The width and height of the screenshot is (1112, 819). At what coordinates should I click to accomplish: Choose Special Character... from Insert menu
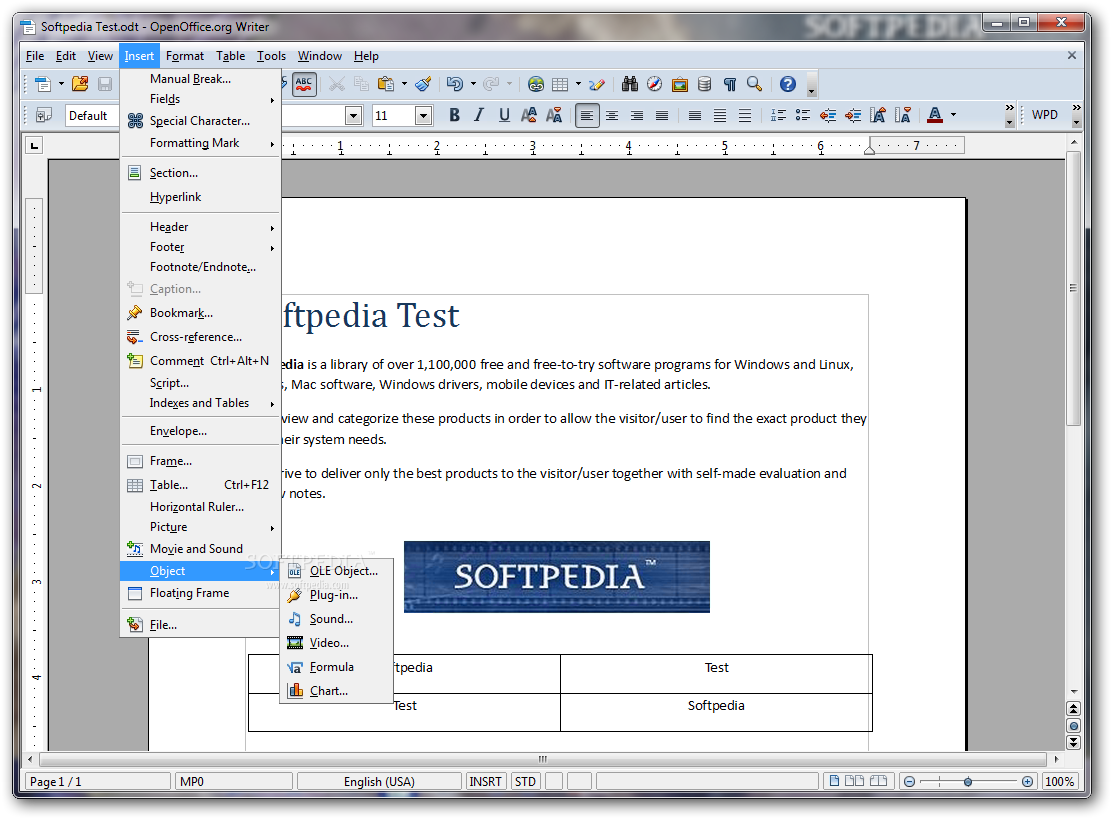coord(201,121)
